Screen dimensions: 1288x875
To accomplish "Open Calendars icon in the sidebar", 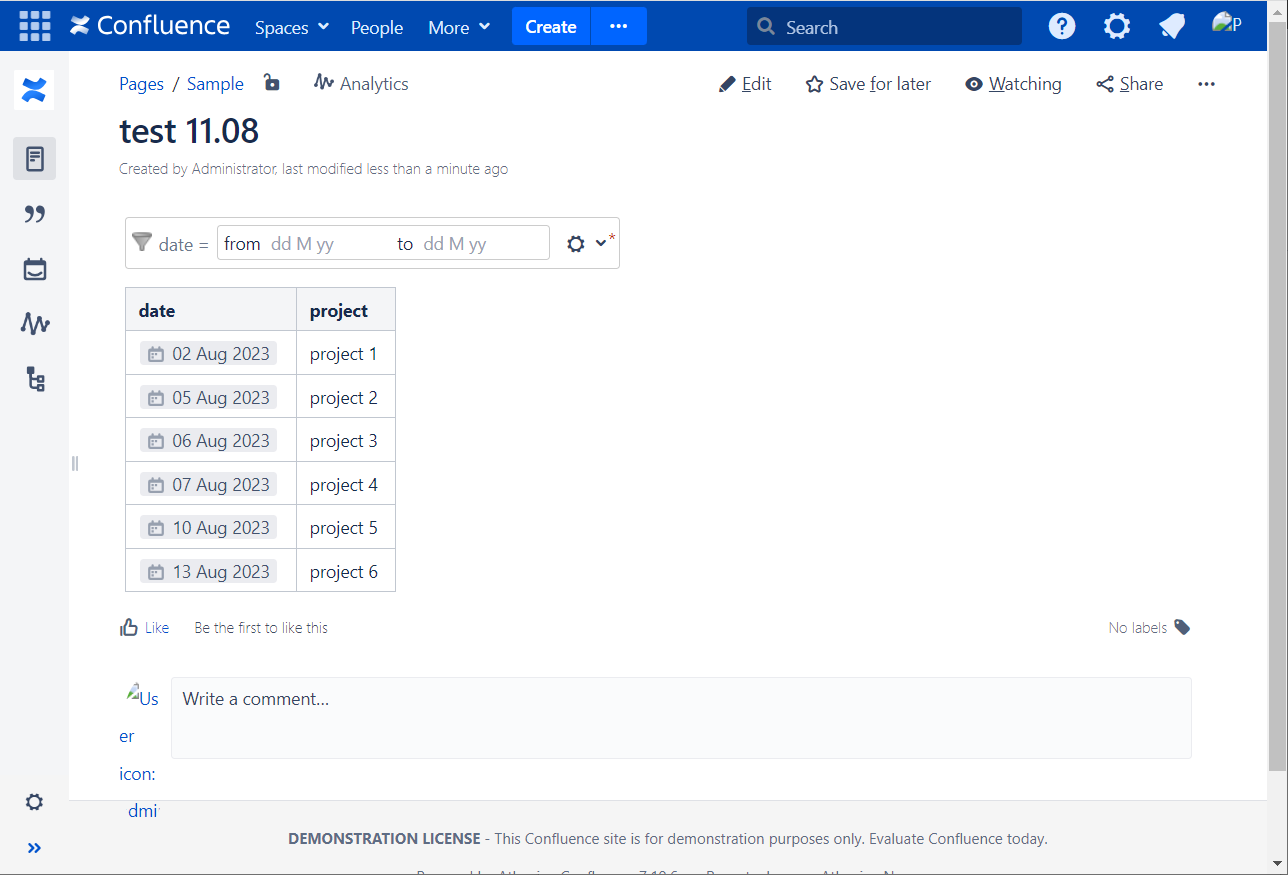I will 34,269.
